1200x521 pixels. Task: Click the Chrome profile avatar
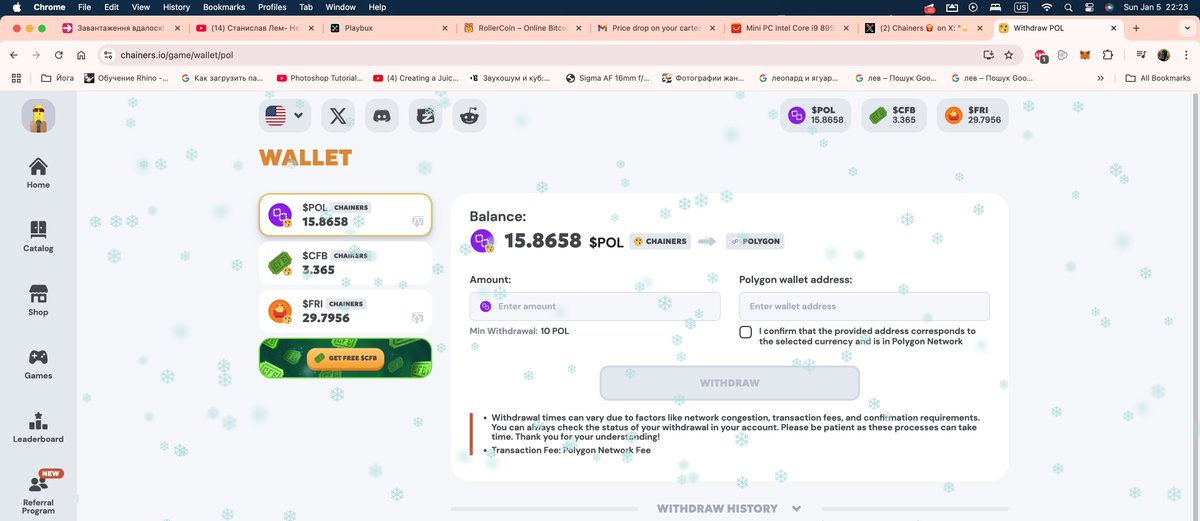(1164, 55)
